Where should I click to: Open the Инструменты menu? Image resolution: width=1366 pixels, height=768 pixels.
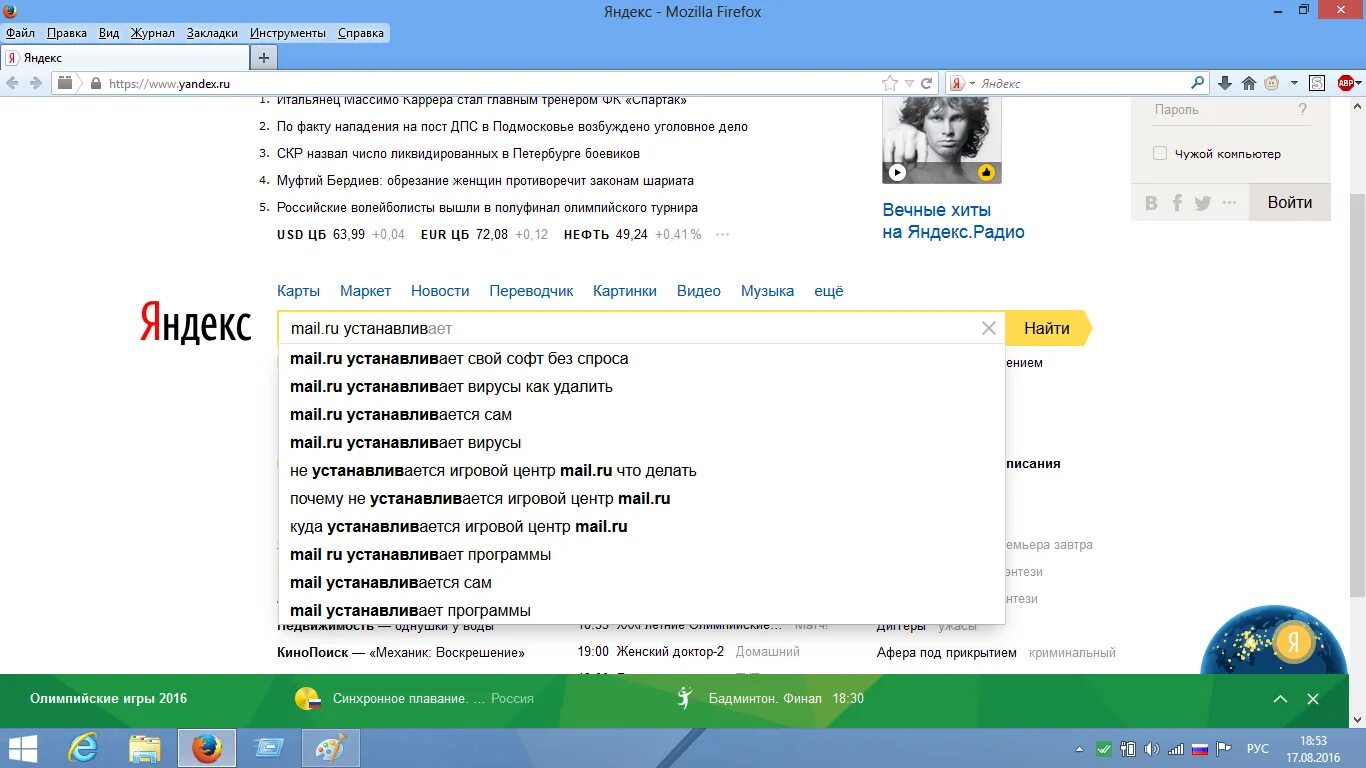click(x=288, y=33)
